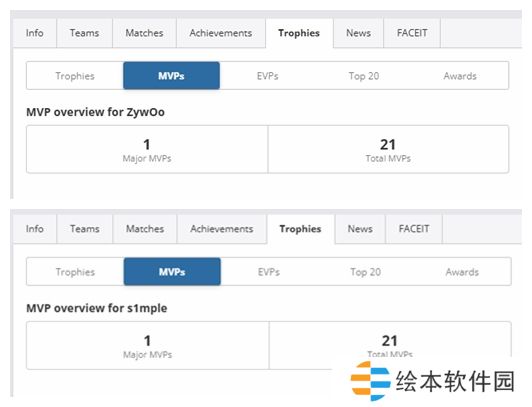Select Top 20 sub-tab for ZywOo
Screen dimensions: 532x407
[x=364, y=76]
